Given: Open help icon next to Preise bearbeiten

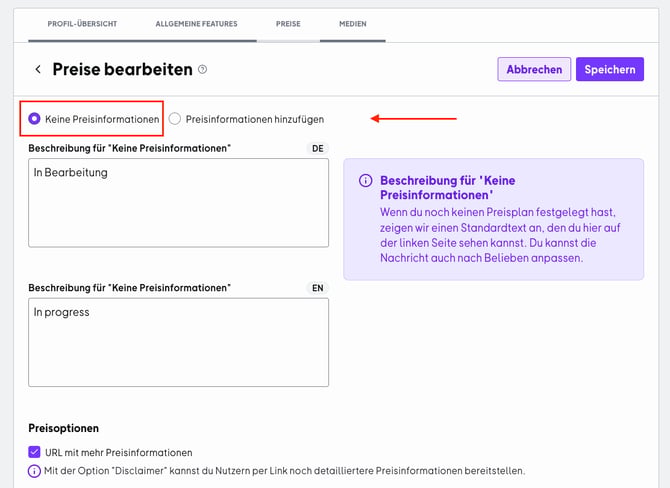Looking at the screenshot, I should click(x=203, y=69).
